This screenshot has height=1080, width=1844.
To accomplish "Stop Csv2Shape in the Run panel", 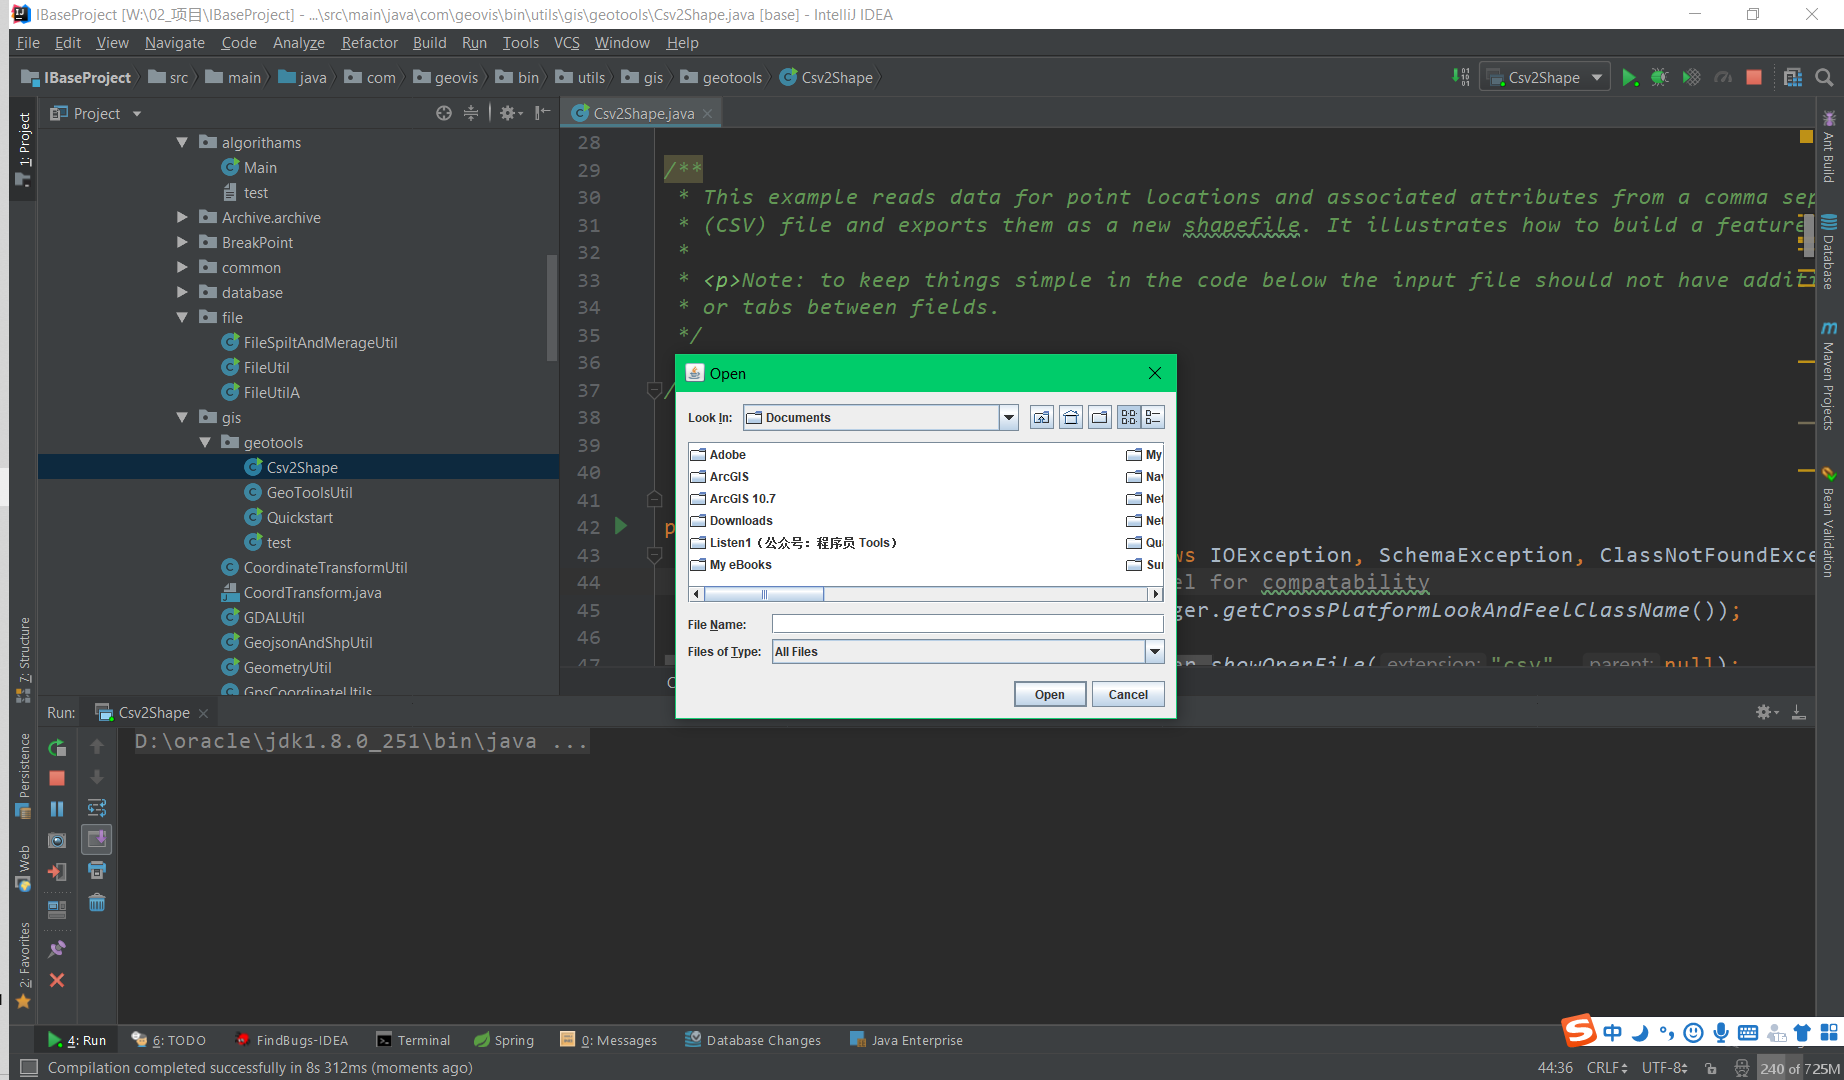I will (x=57, y=778).
